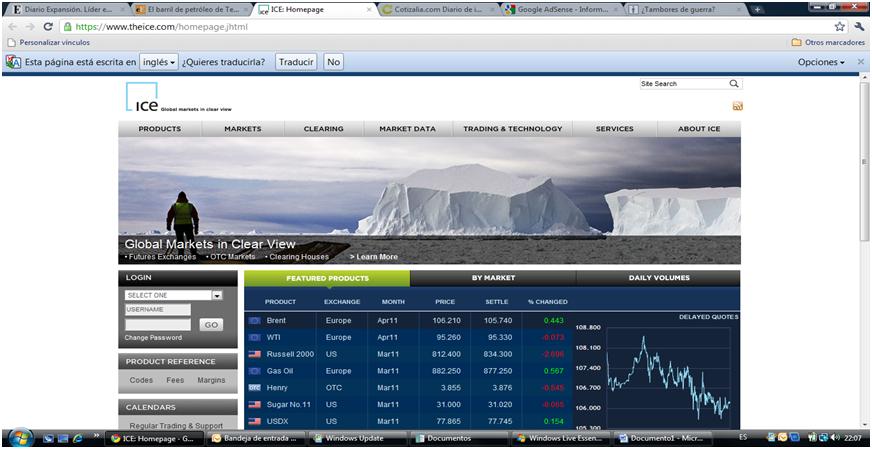Show the desktop via quick launch icon

coord(49,438)
